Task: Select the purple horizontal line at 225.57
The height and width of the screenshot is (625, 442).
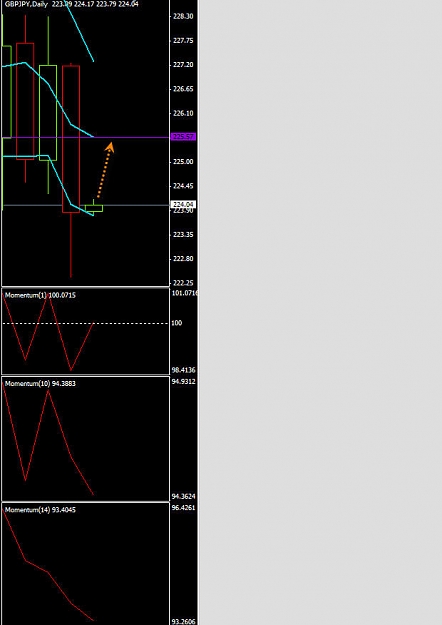Action: point(86,138)
